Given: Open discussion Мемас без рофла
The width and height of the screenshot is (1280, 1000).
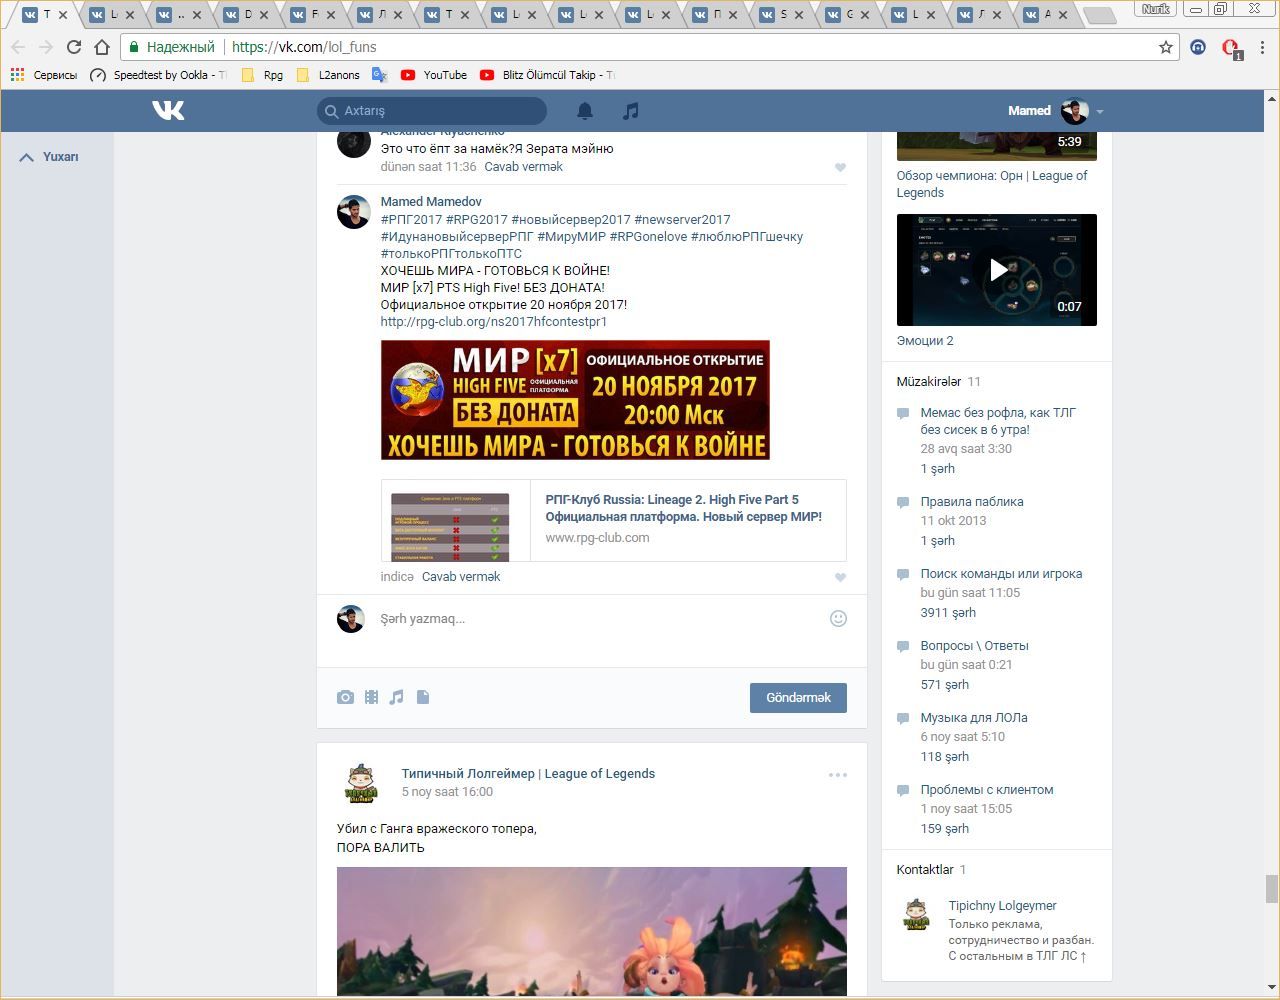Looking at the screenshot, I should point(998,421).
